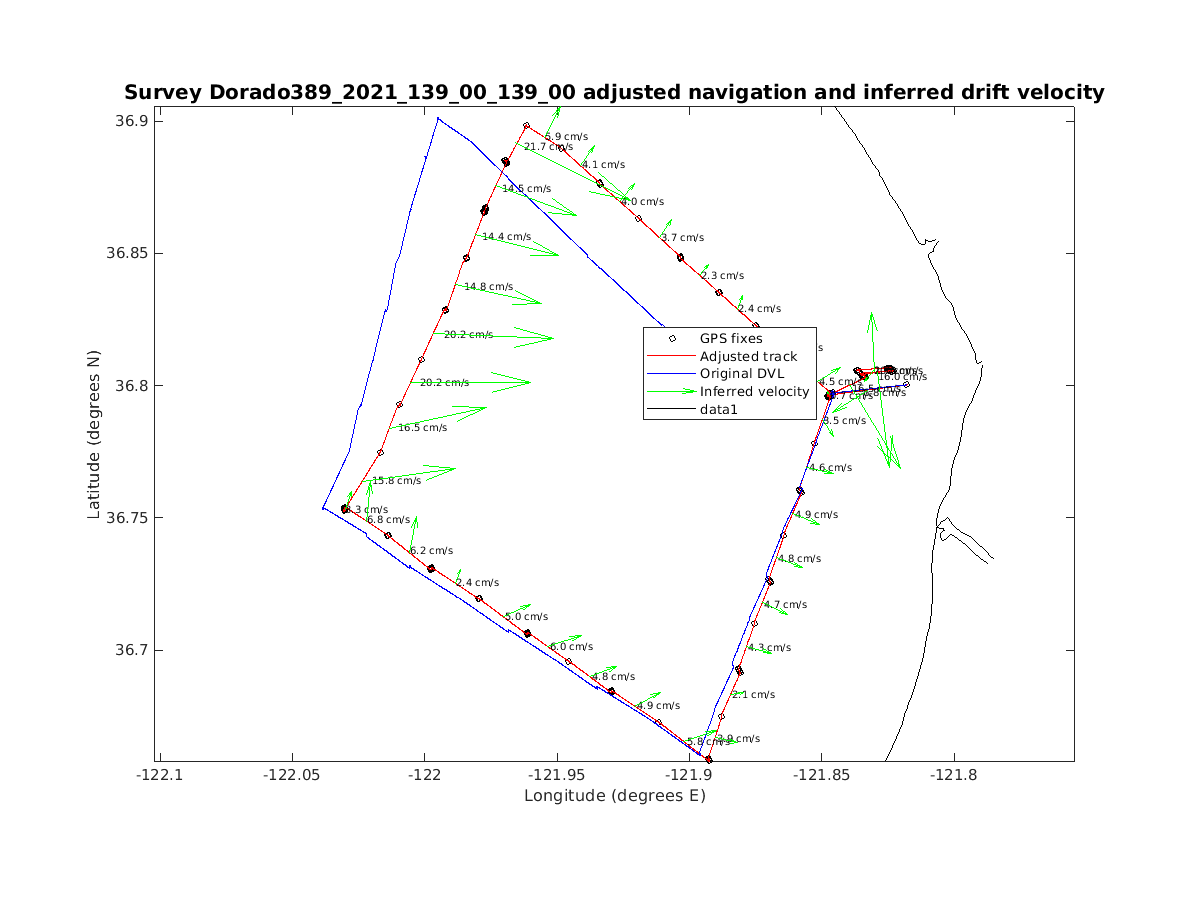Viewport: 1188px width, 900px height.
Task: Click the GPS fixes legend marker
Action: point(672,339)
